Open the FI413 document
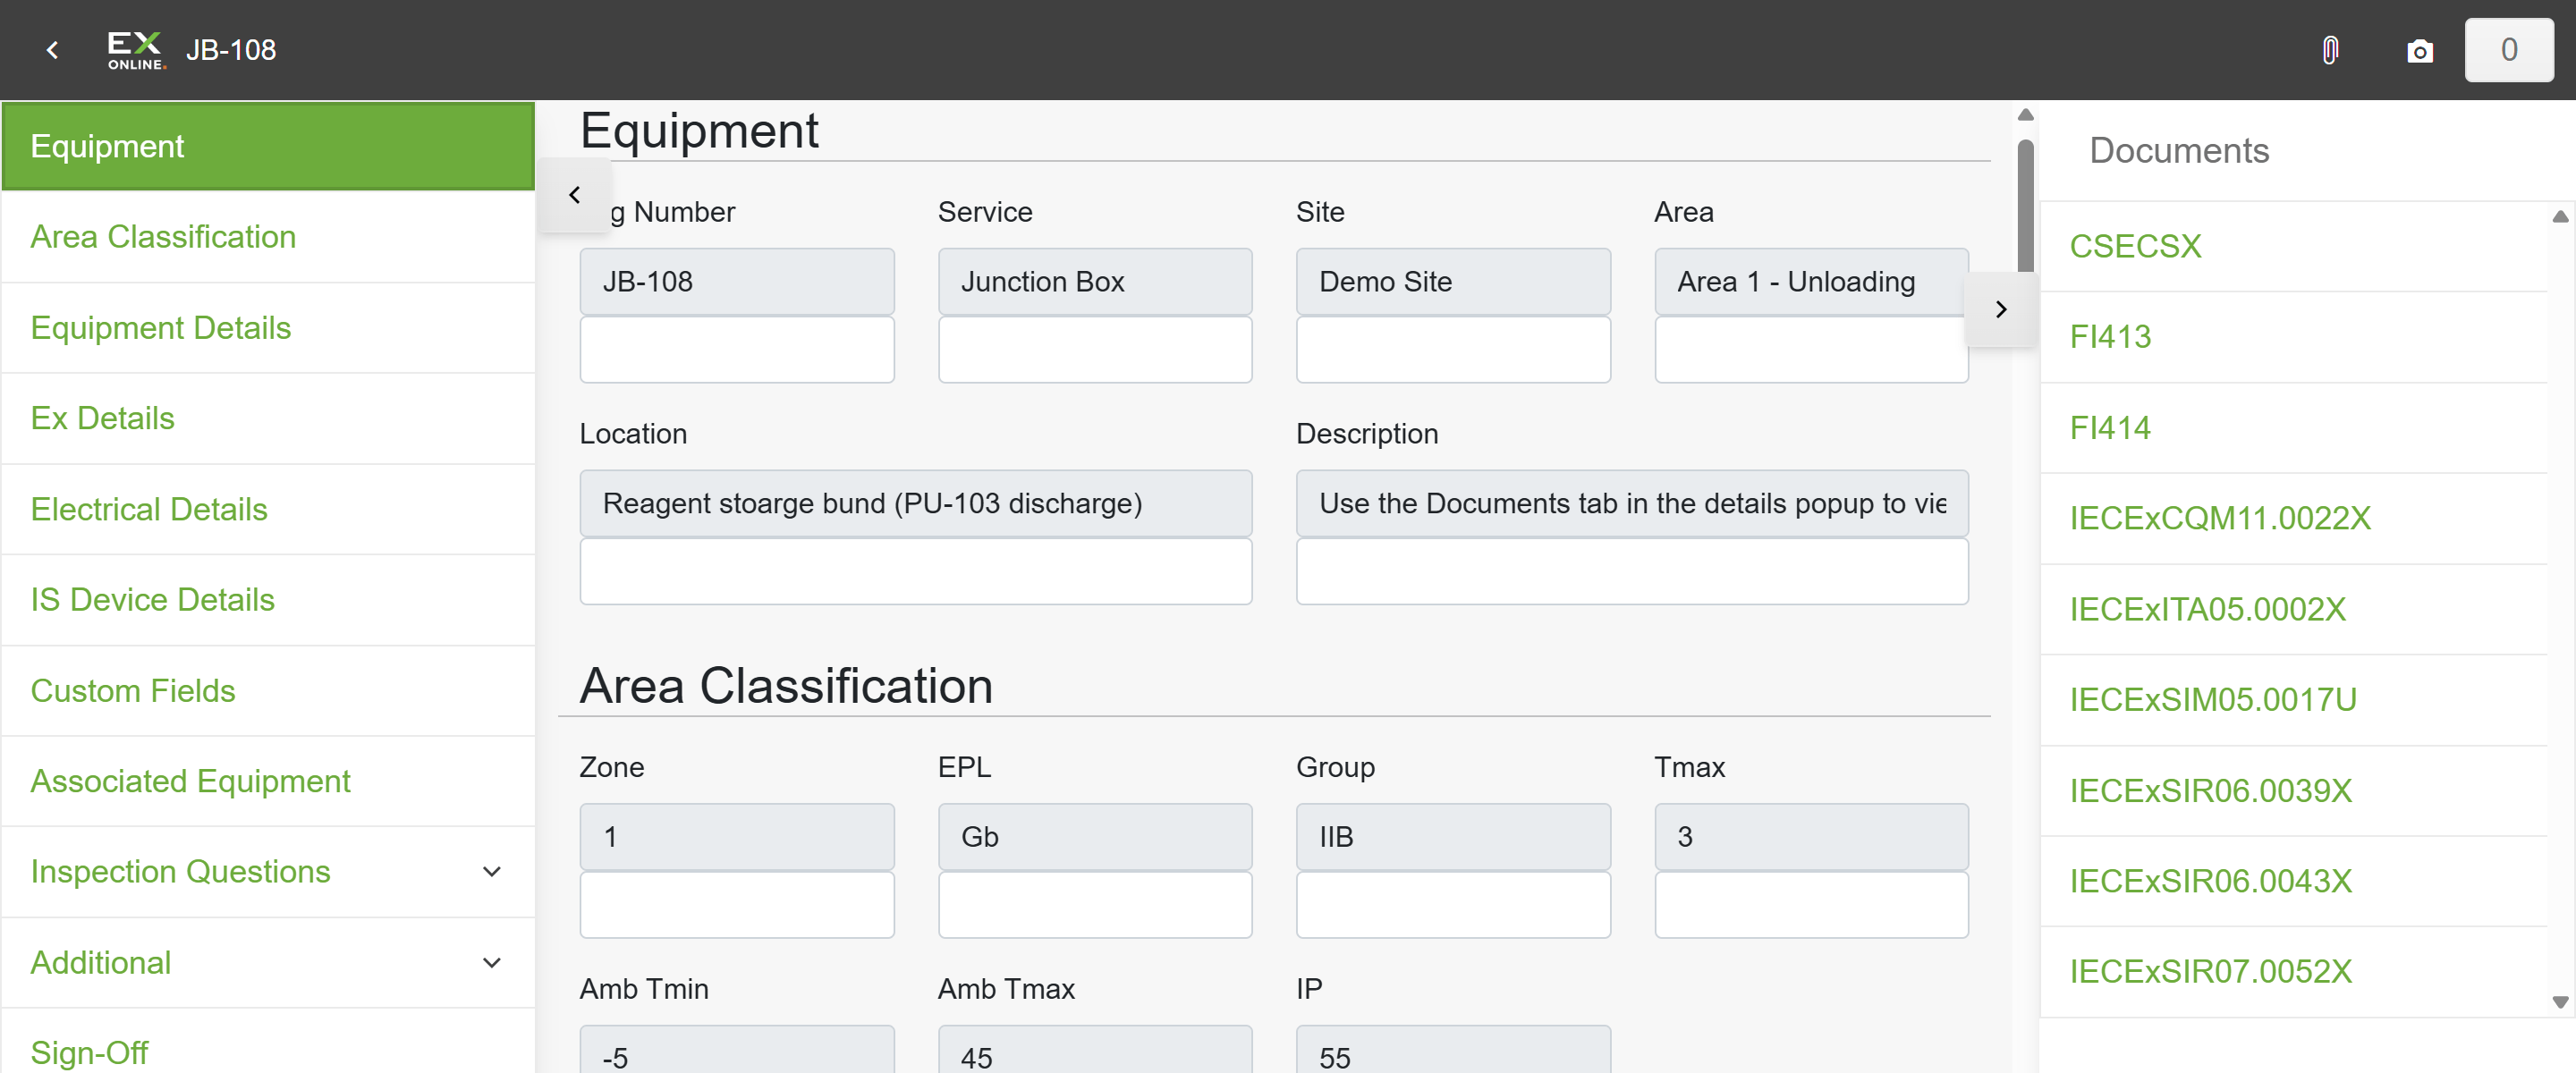This screenshot has height=1073, width=2576. coord(2293,337)
